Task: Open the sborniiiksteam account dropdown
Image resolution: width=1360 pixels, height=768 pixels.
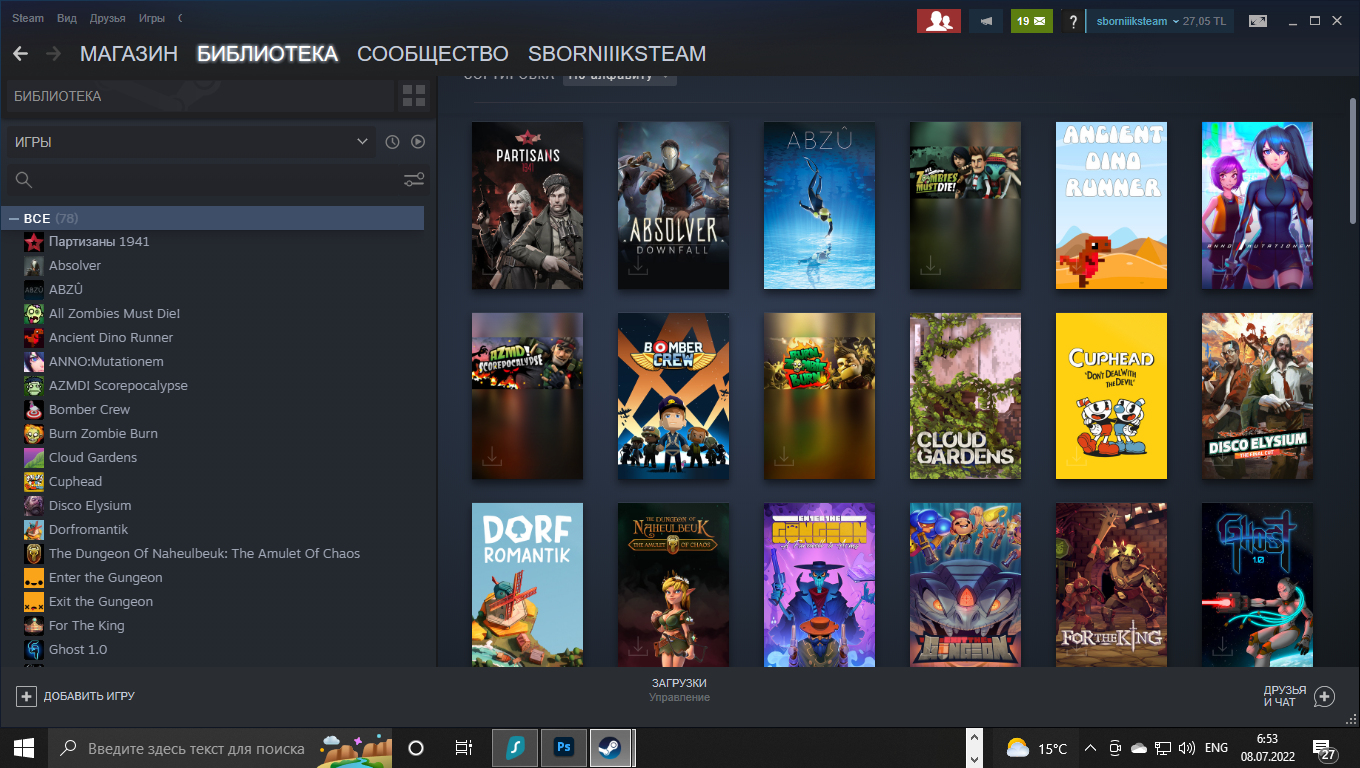Action: click(x=1159, y=21)
